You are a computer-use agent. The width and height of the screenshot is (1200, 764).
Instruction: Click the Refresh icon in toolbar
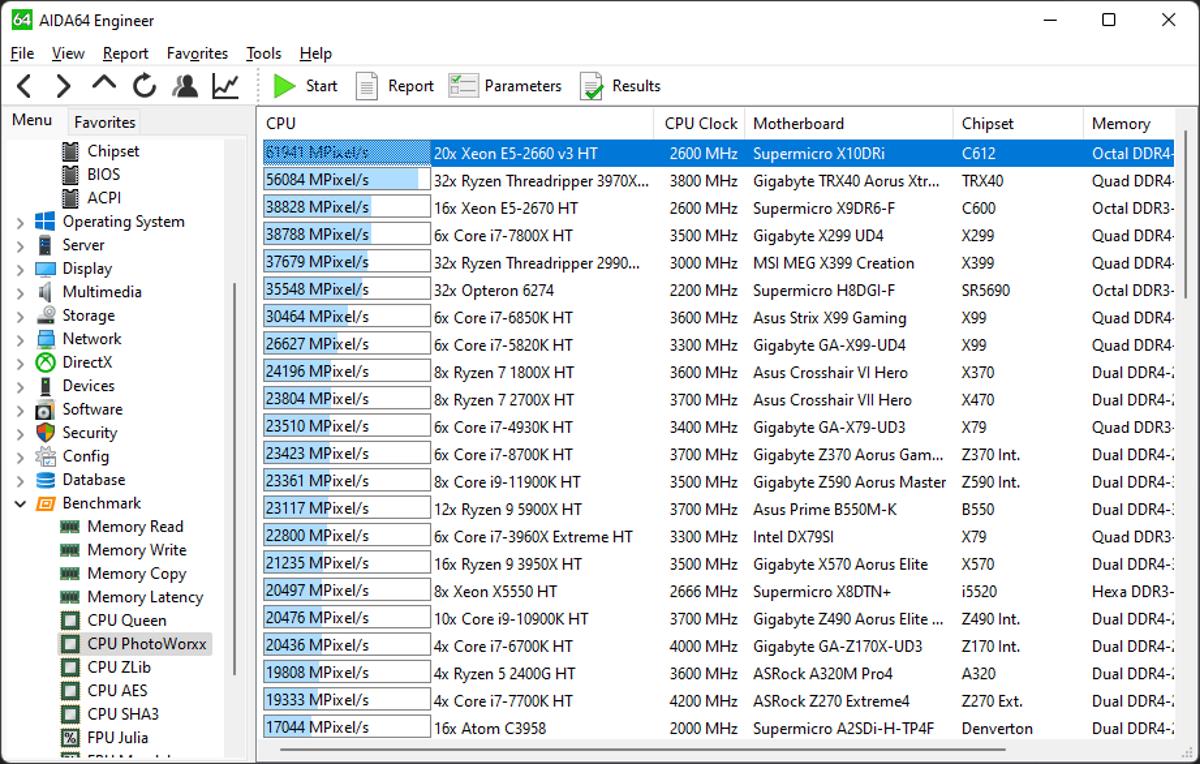point(145,86)
